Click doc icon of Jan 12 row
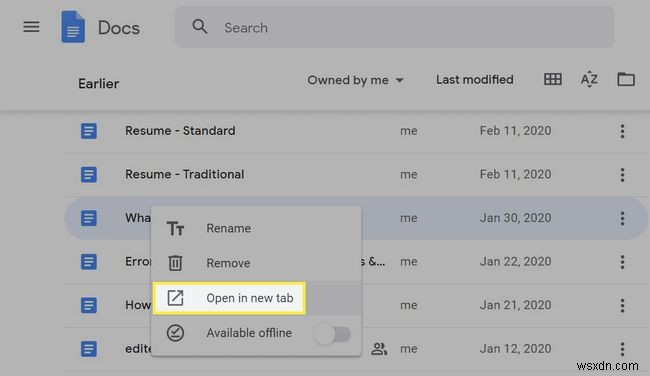Viewport: 650px width, 376px height. 89,349
